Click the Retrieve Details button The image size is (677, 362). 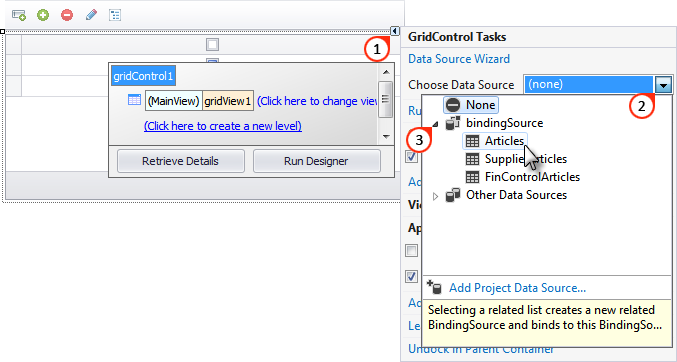[x=180, y=161]
